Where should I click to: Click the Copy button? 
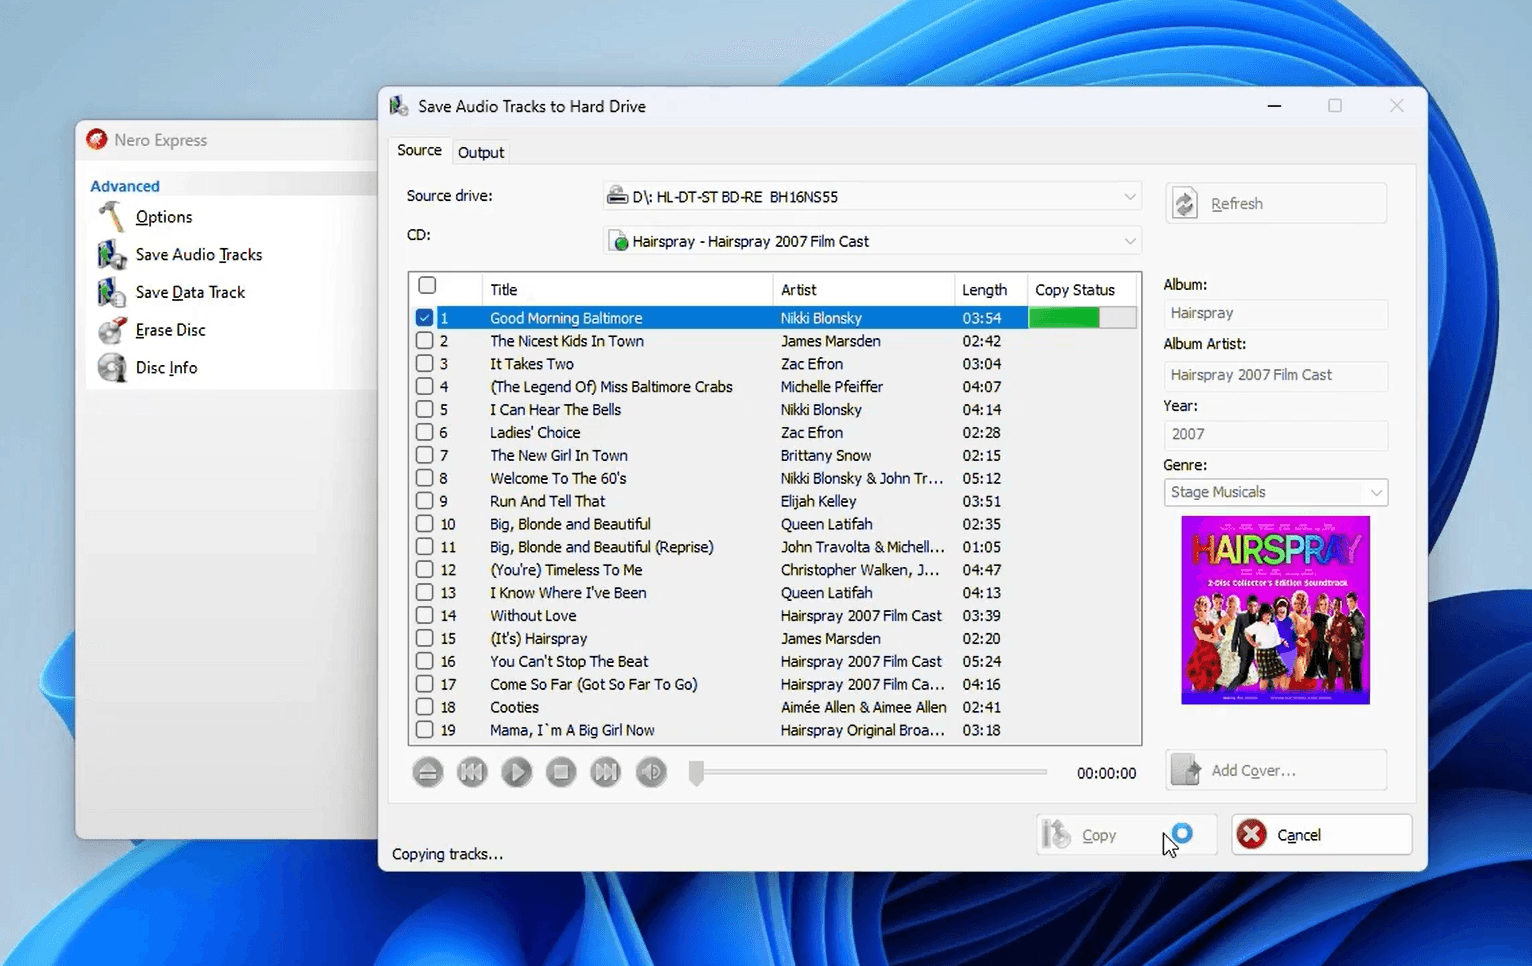1126,834
